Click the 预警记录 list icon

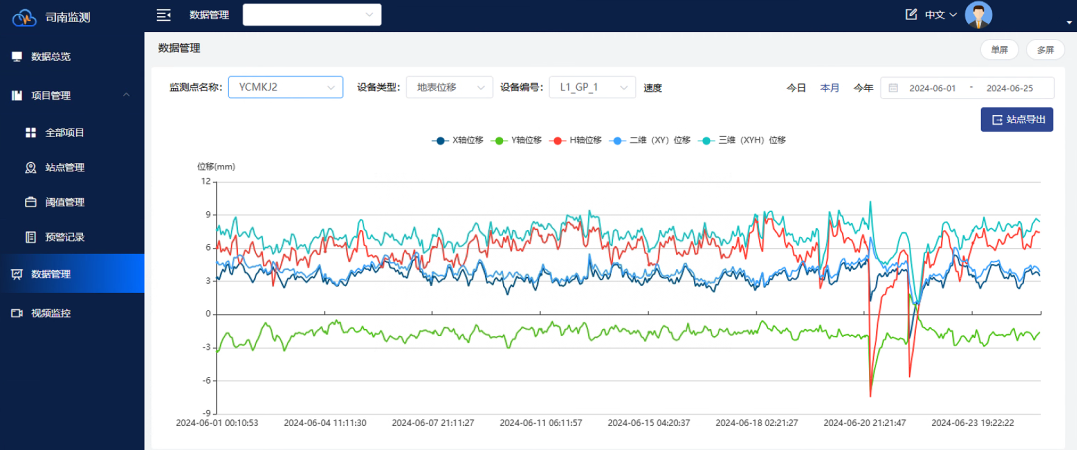(31, 237)
